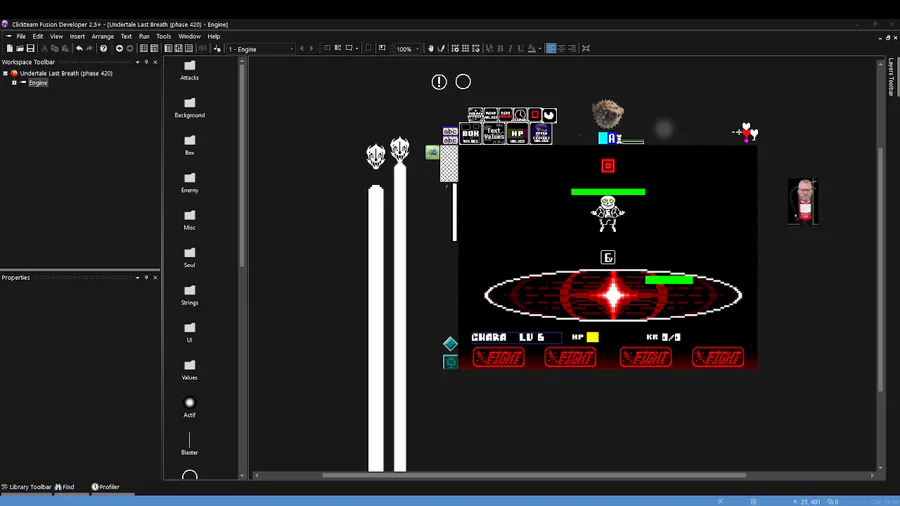Select the Strings folder in object list
The width and height of the screenshot is (900, 506).
(189, 295)
